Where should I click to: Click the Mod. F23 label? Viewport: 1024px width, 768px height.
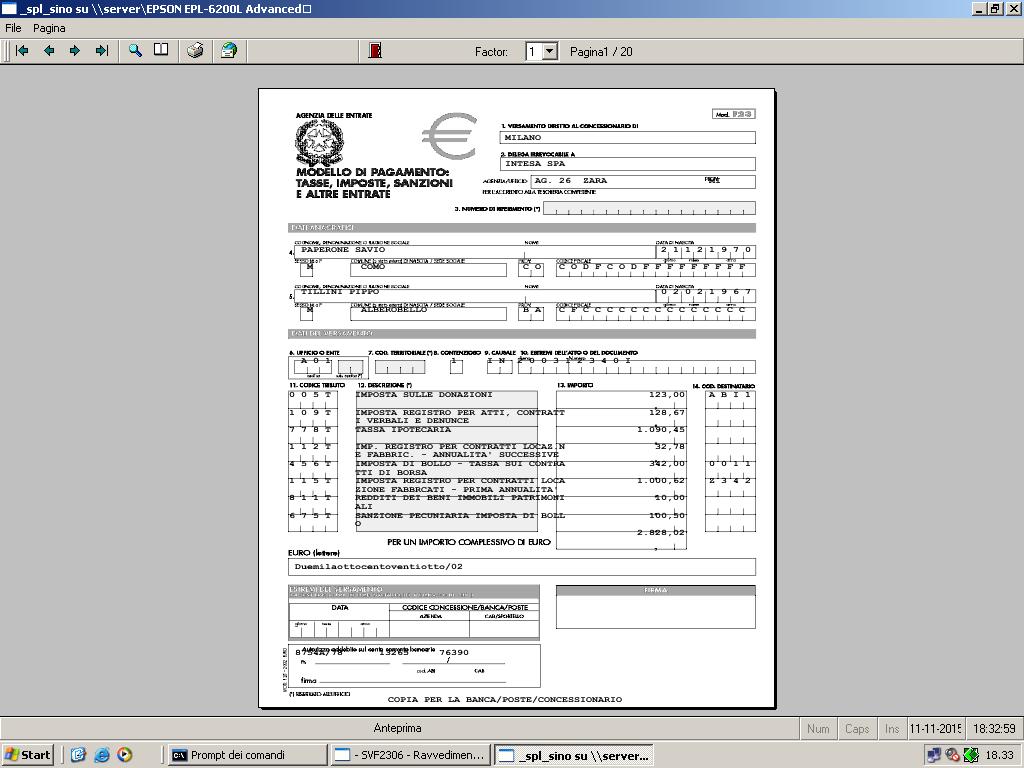734,114
